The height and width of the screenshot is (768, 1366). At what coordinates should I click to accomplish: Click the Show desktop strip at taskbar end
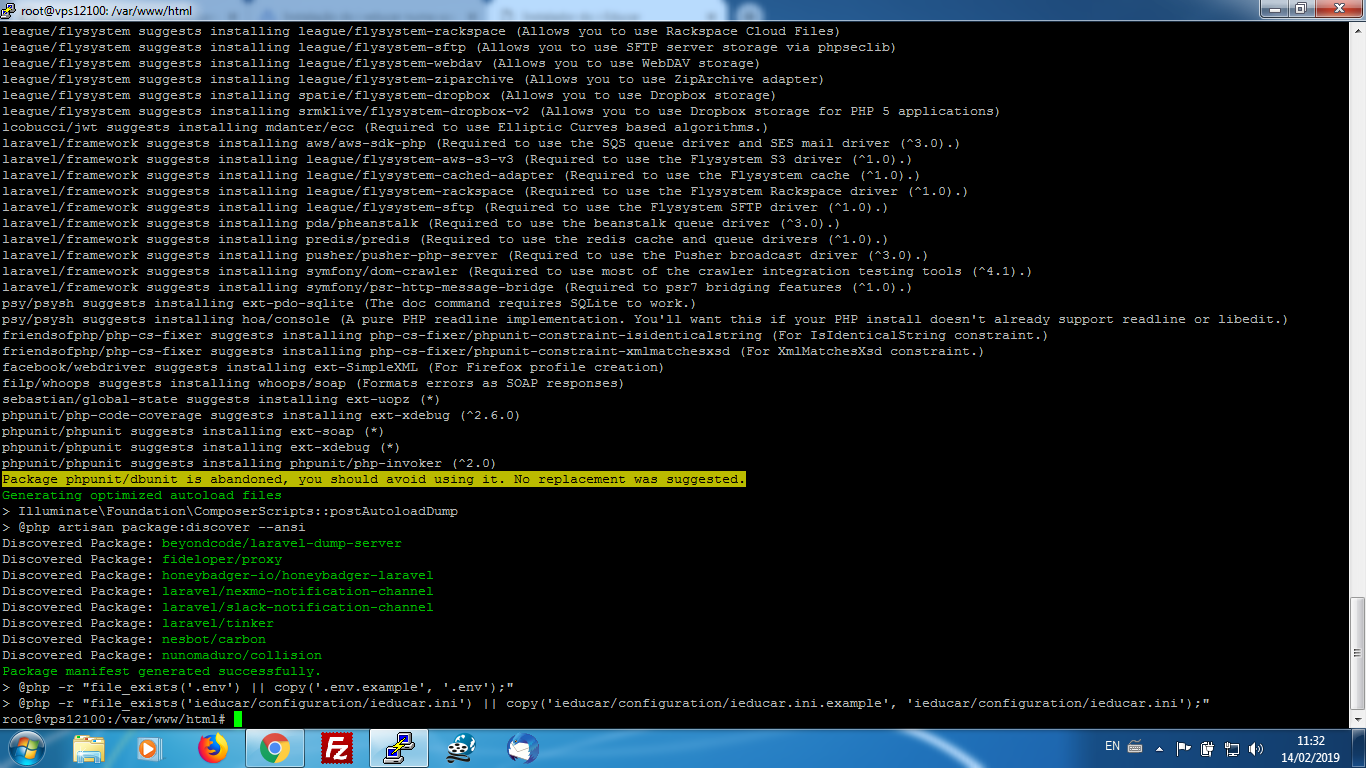1358,748
